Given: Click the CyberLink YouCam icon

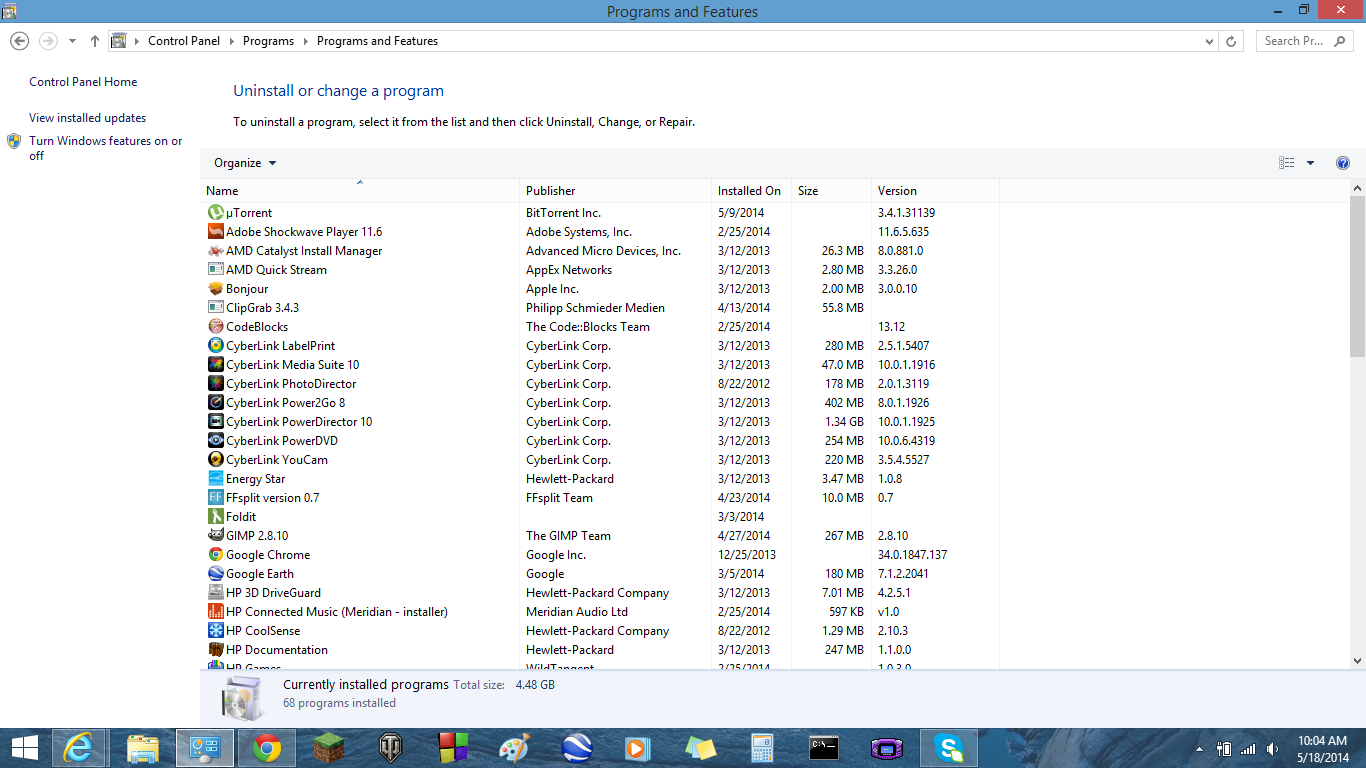Looking at the screenshot, I should (215, 459).
